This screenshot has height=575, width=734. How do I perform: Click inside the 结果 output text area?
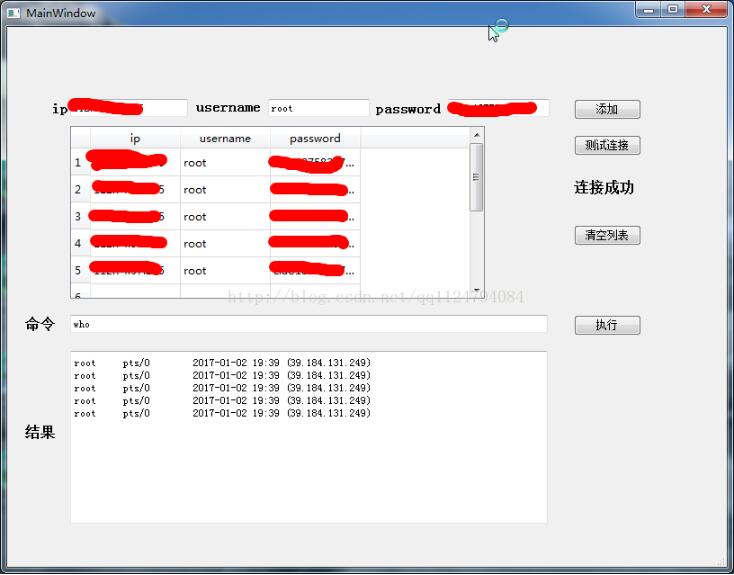[309, 437]
